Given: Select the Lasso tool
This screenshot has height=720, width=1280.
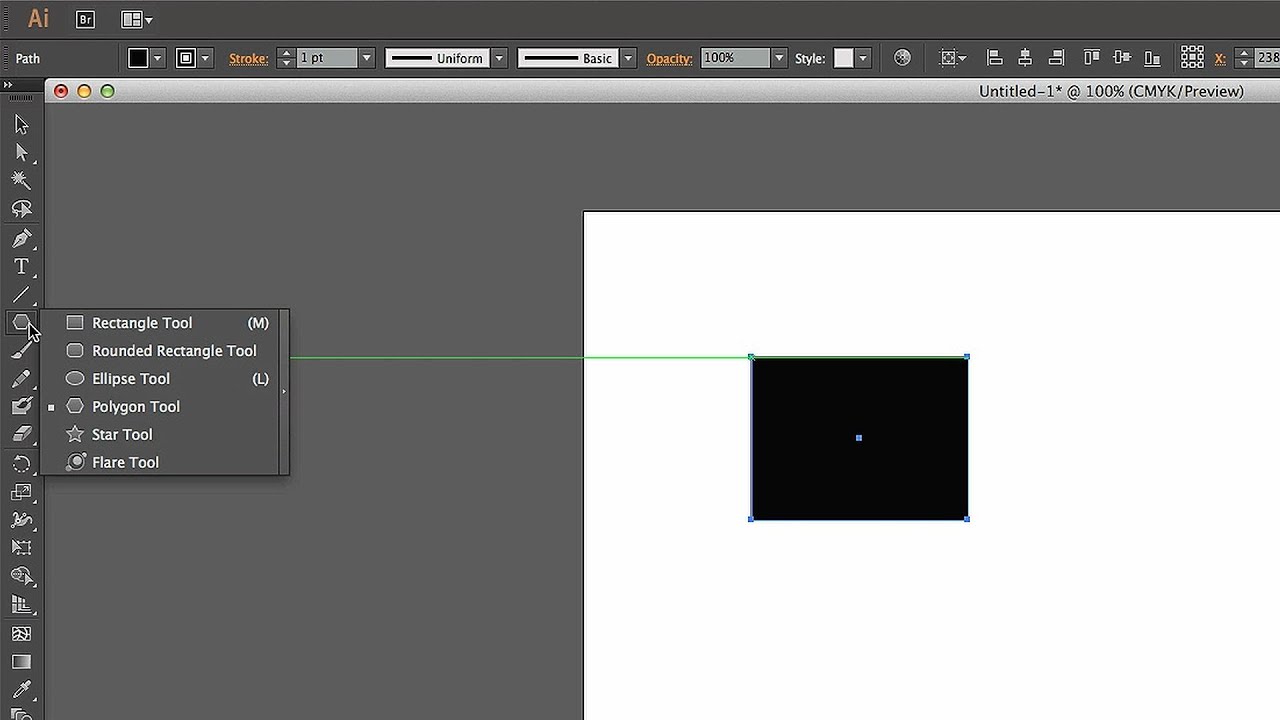Looking at the screenshot, I should point(21,209).
